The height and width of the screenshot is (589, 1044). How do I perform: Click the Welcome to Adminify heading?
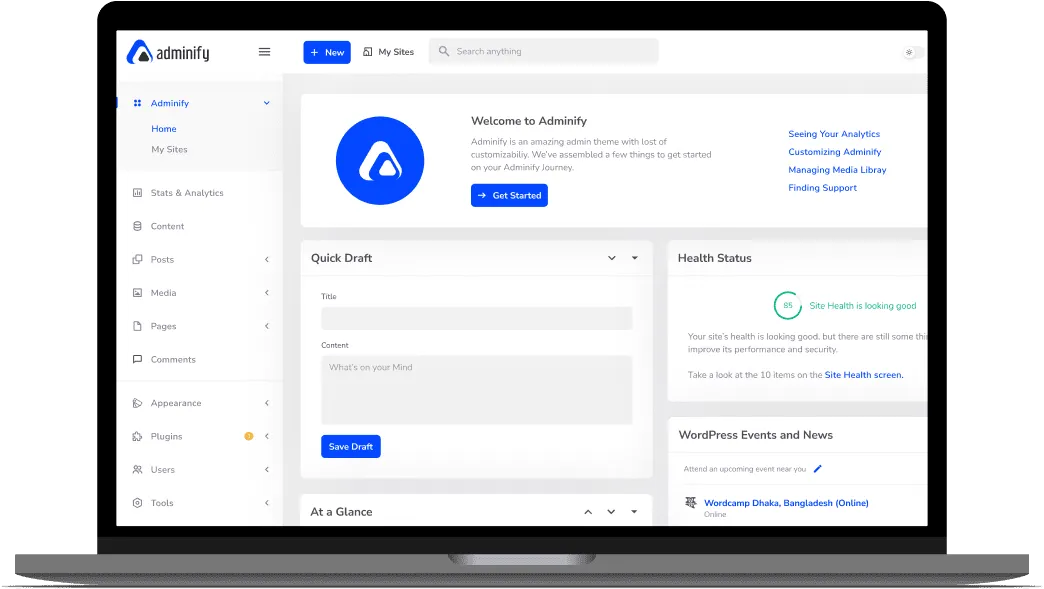529,121
